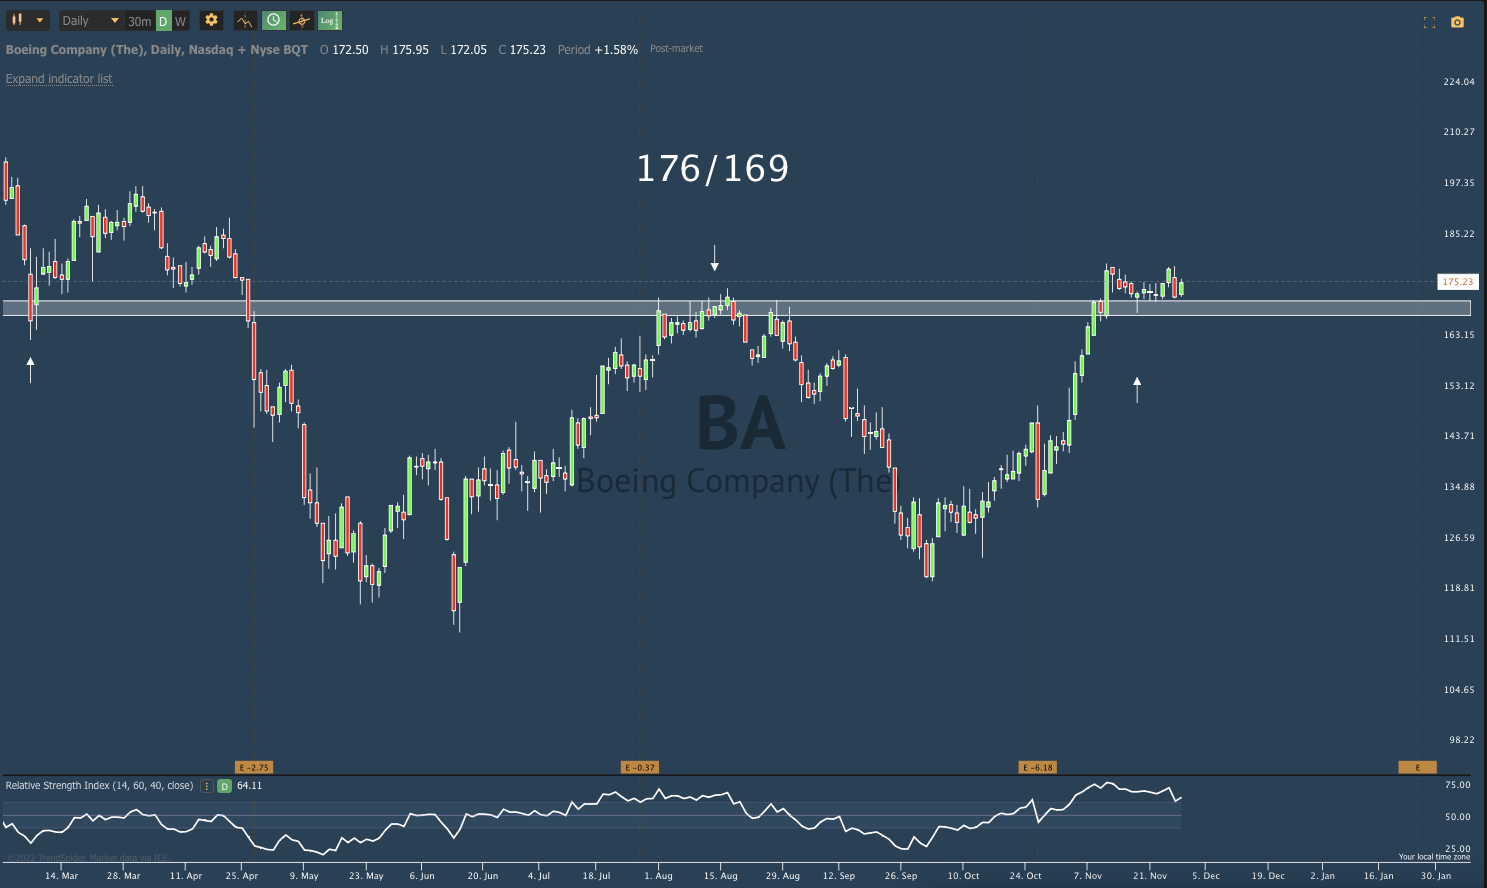
Task: Open RSI indicator options menu
Action: 207,786
